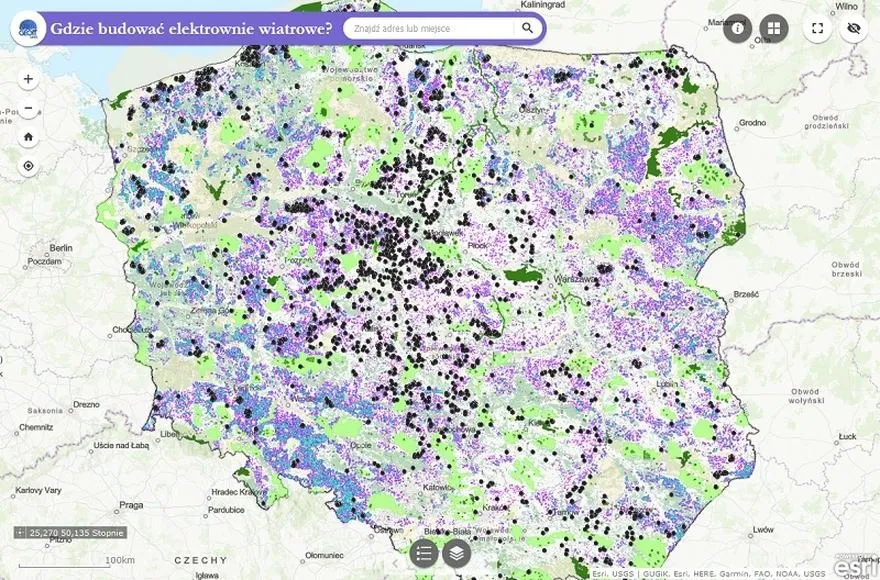Image resolution: width=880 pixels, height=580 pixels.
Task: Click the Esri logo in corner
Action: 857,565
